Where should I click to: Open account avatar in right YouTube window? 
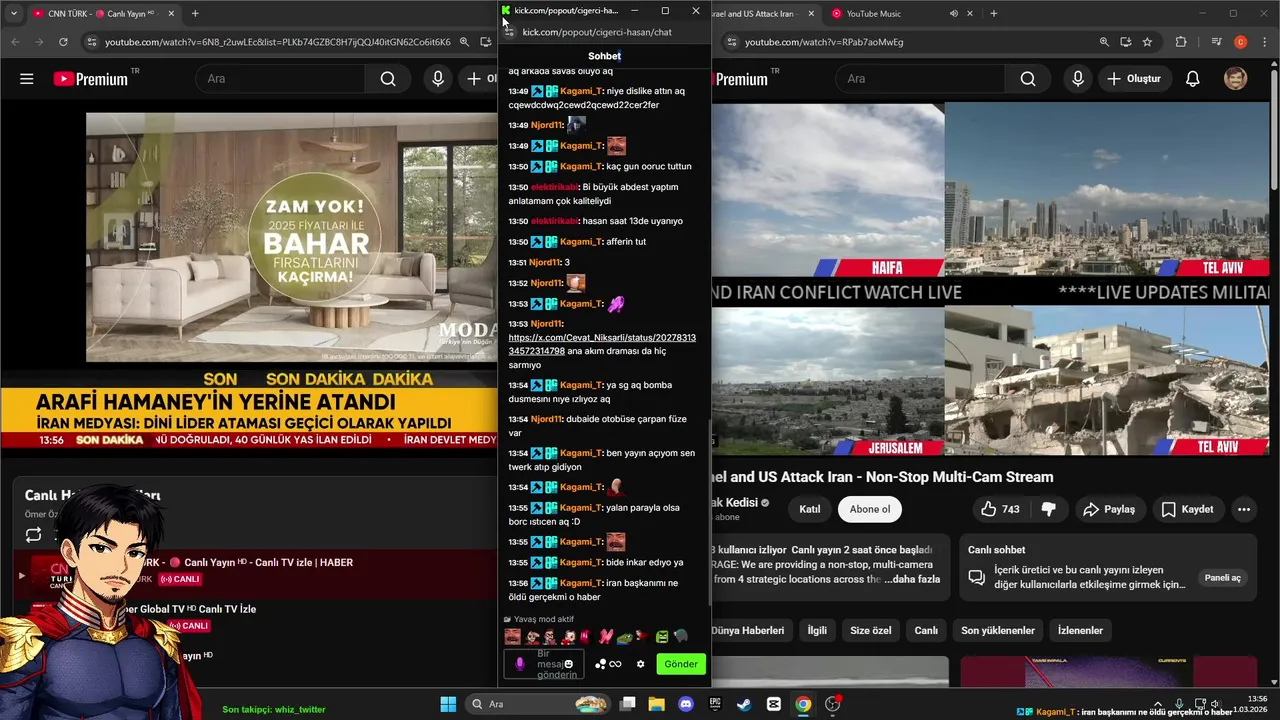point(1236,78)
